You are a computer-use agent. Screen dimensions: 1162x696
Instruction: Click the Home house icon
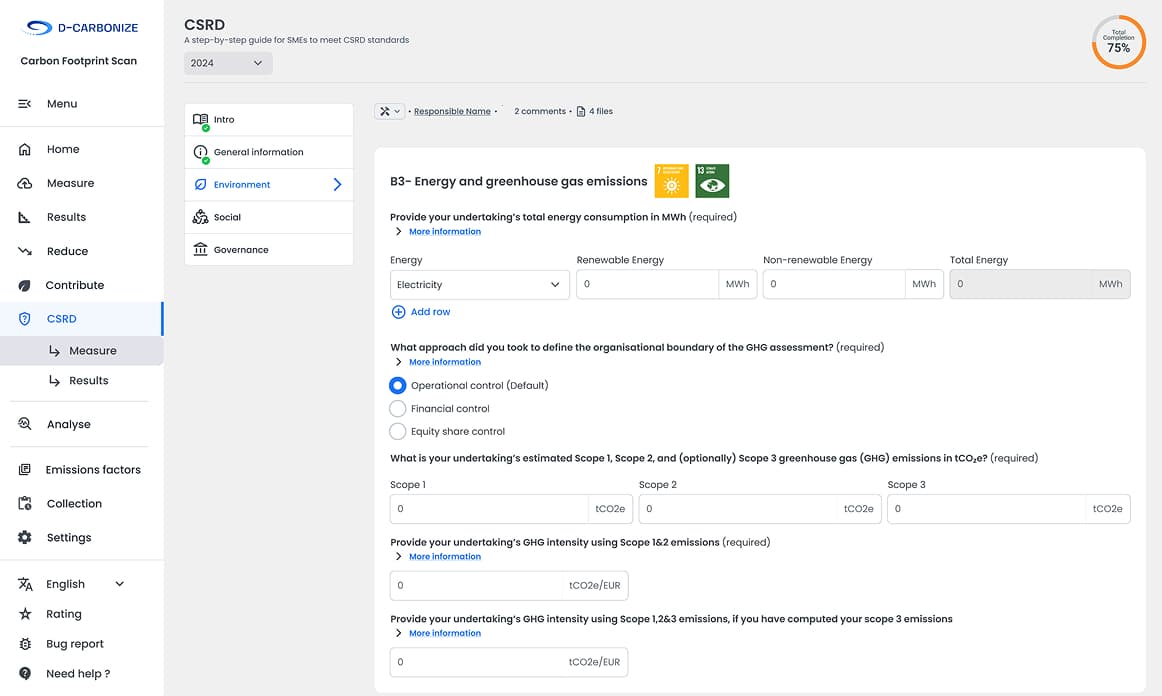point(25,149)
